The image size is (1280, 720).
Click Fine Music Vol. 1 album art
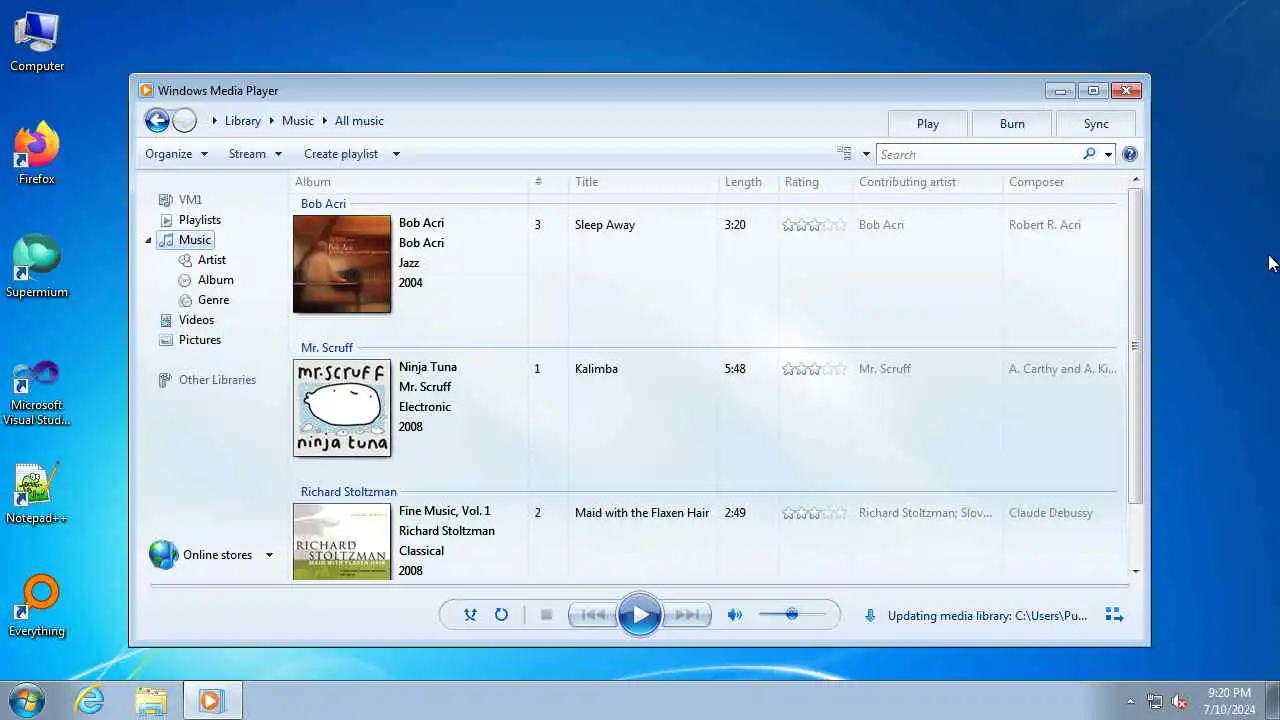point(342,541)
